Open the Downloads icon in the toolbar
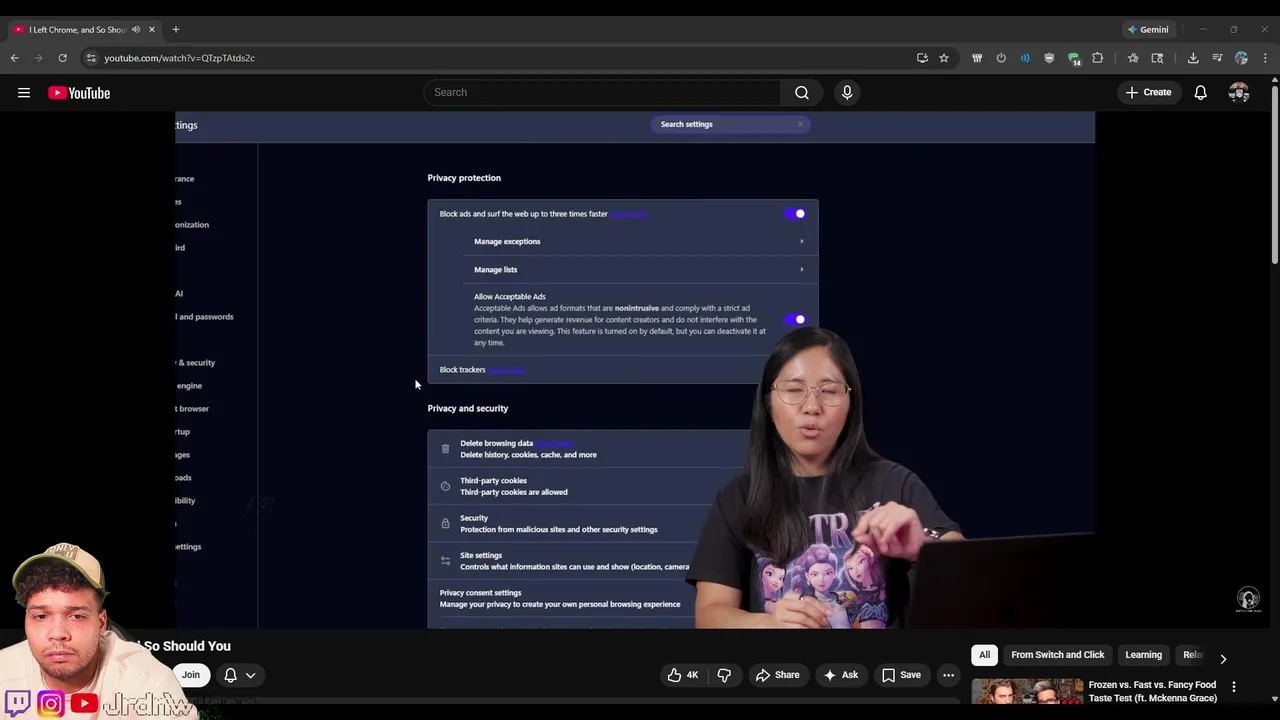This screenshot has height=720, width=1280. click(x=1193, y=58)
